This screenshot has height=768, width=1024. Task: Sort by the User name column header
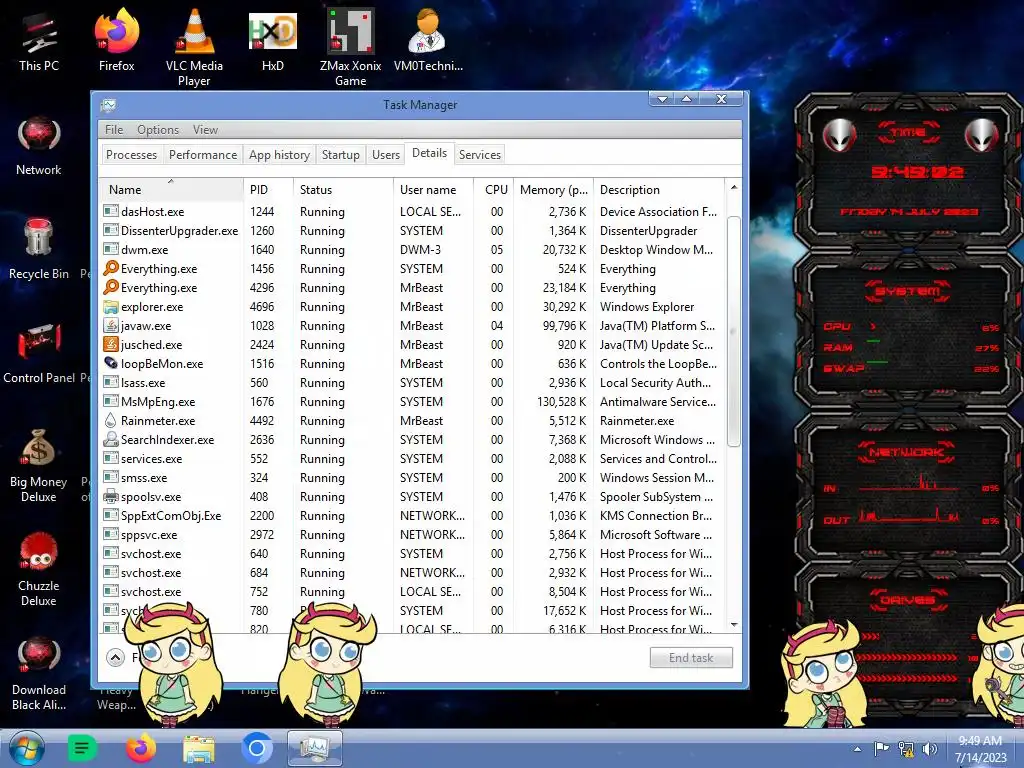click(434, 189)
